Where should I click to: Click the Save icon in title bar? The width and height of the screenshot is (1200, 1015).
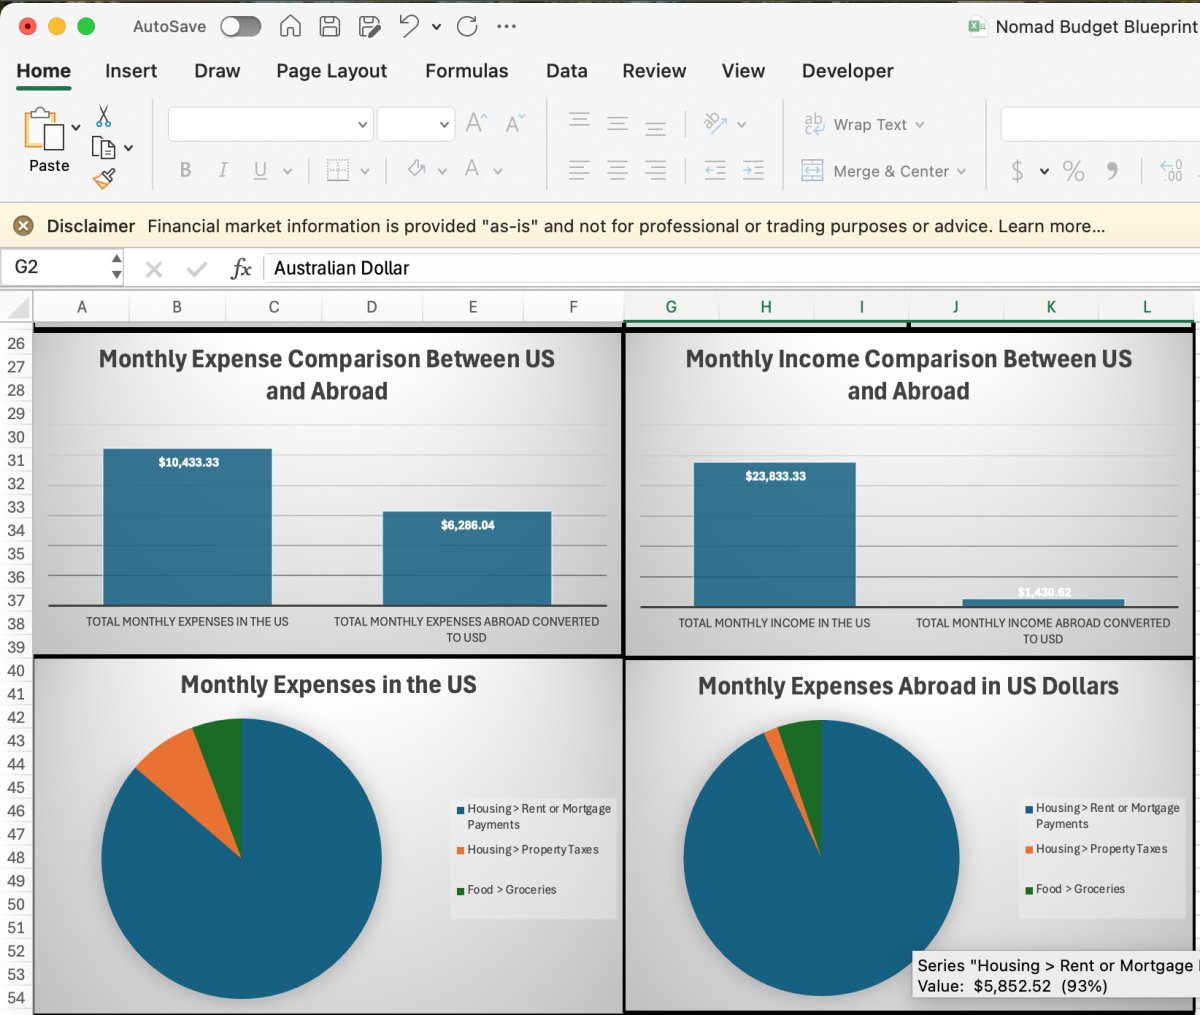330,27
